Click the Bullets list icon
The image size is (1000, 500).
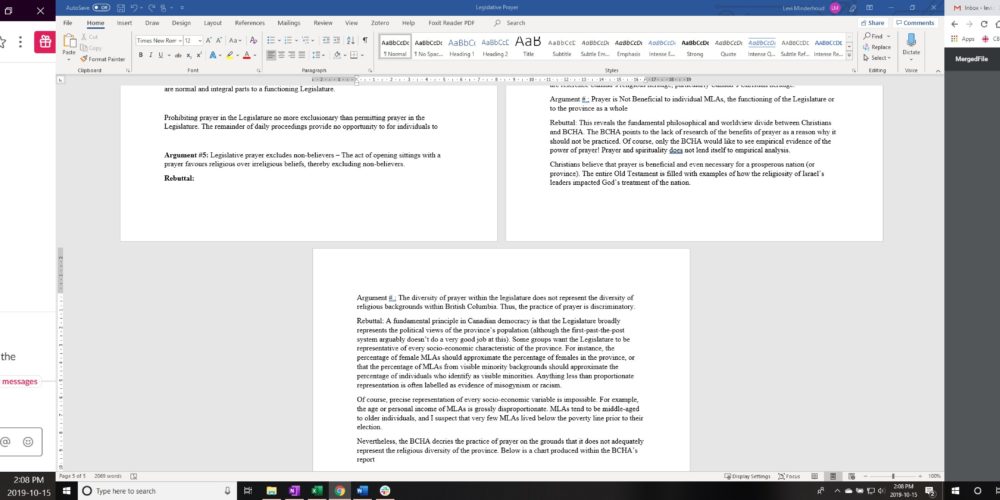(272, 41)
